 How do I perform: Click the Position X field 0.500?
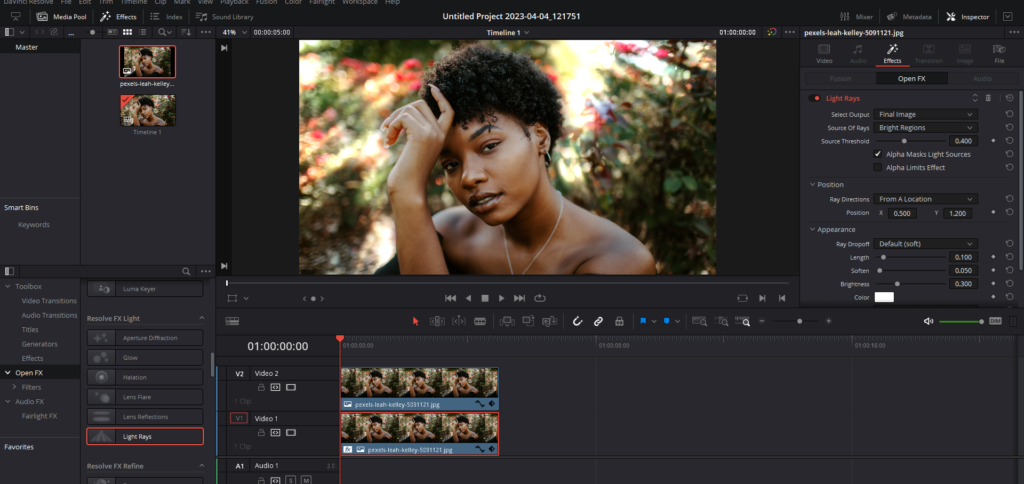(x=903, y=213)
